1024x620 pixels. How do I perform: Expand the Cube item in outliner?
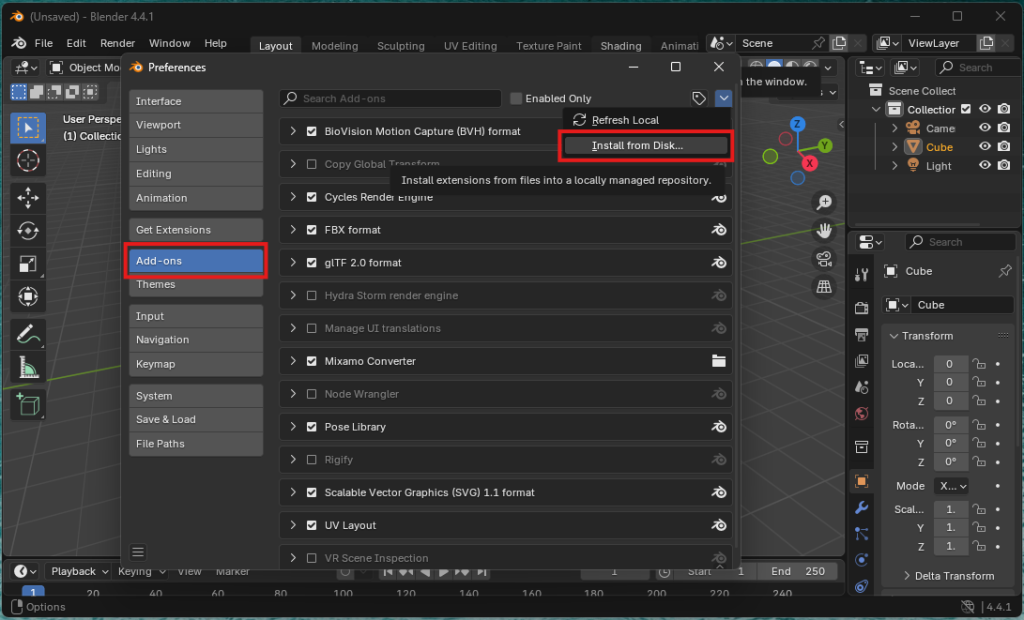tap(895, 147)
